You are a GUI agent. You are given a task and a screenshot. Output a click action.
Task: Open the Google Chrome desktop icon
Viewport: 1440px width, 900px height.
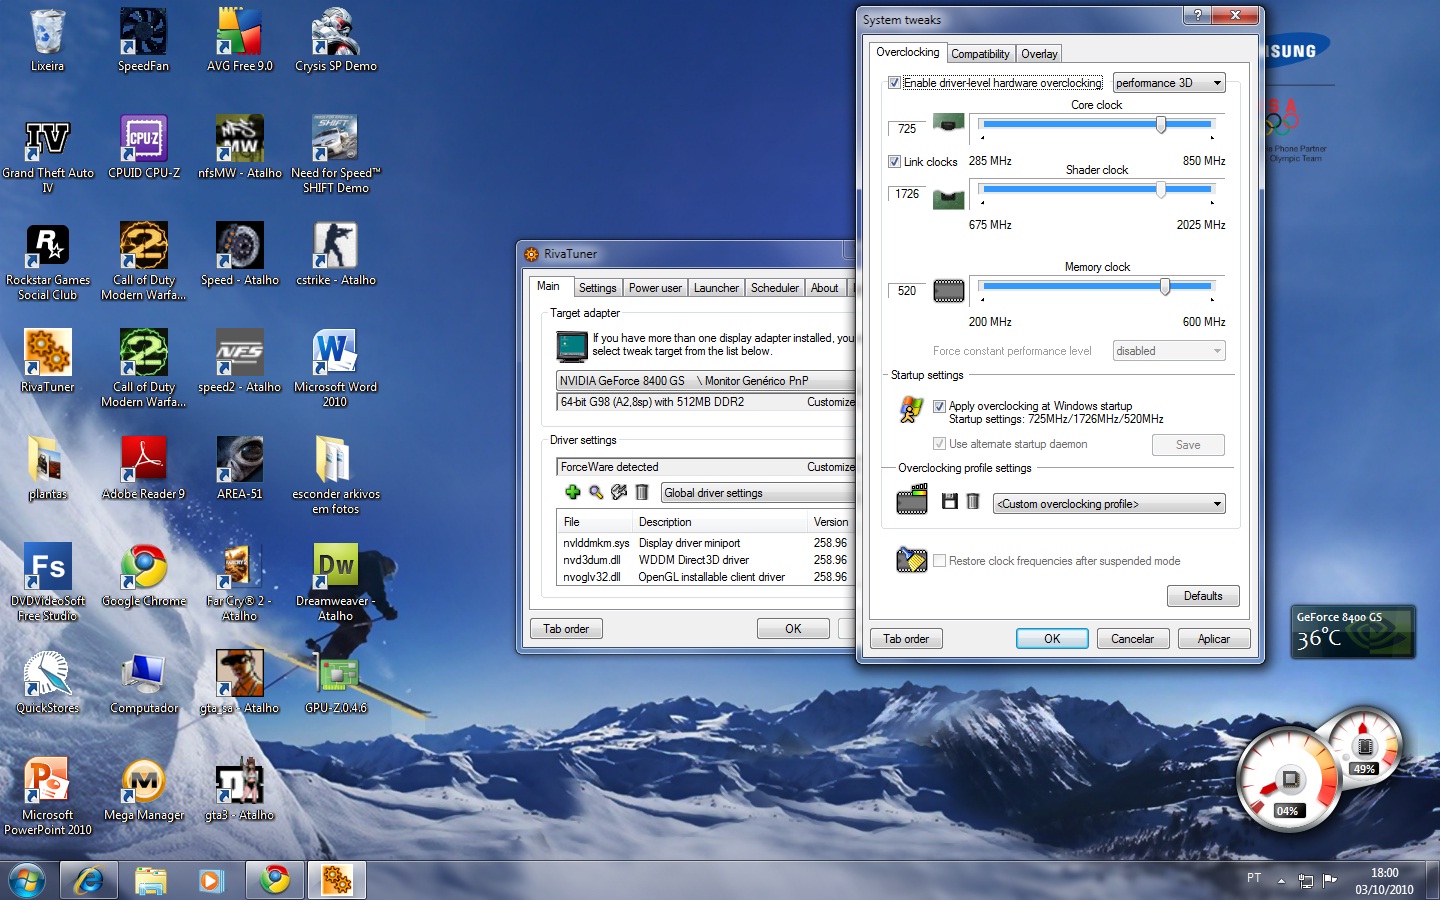(x=144, y=575)
